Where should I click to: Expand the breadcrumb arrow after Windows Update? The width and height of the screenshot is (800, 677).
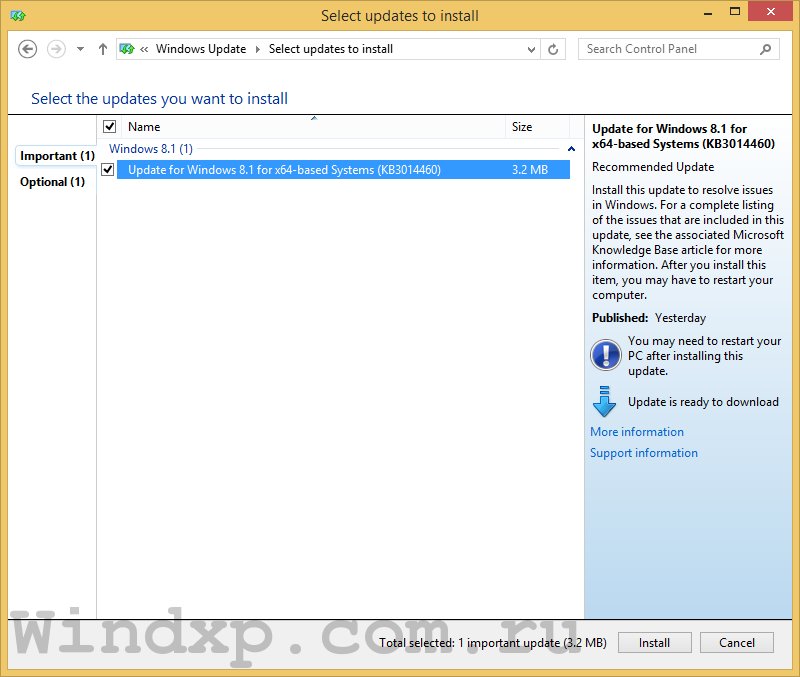tap(258, 49)
